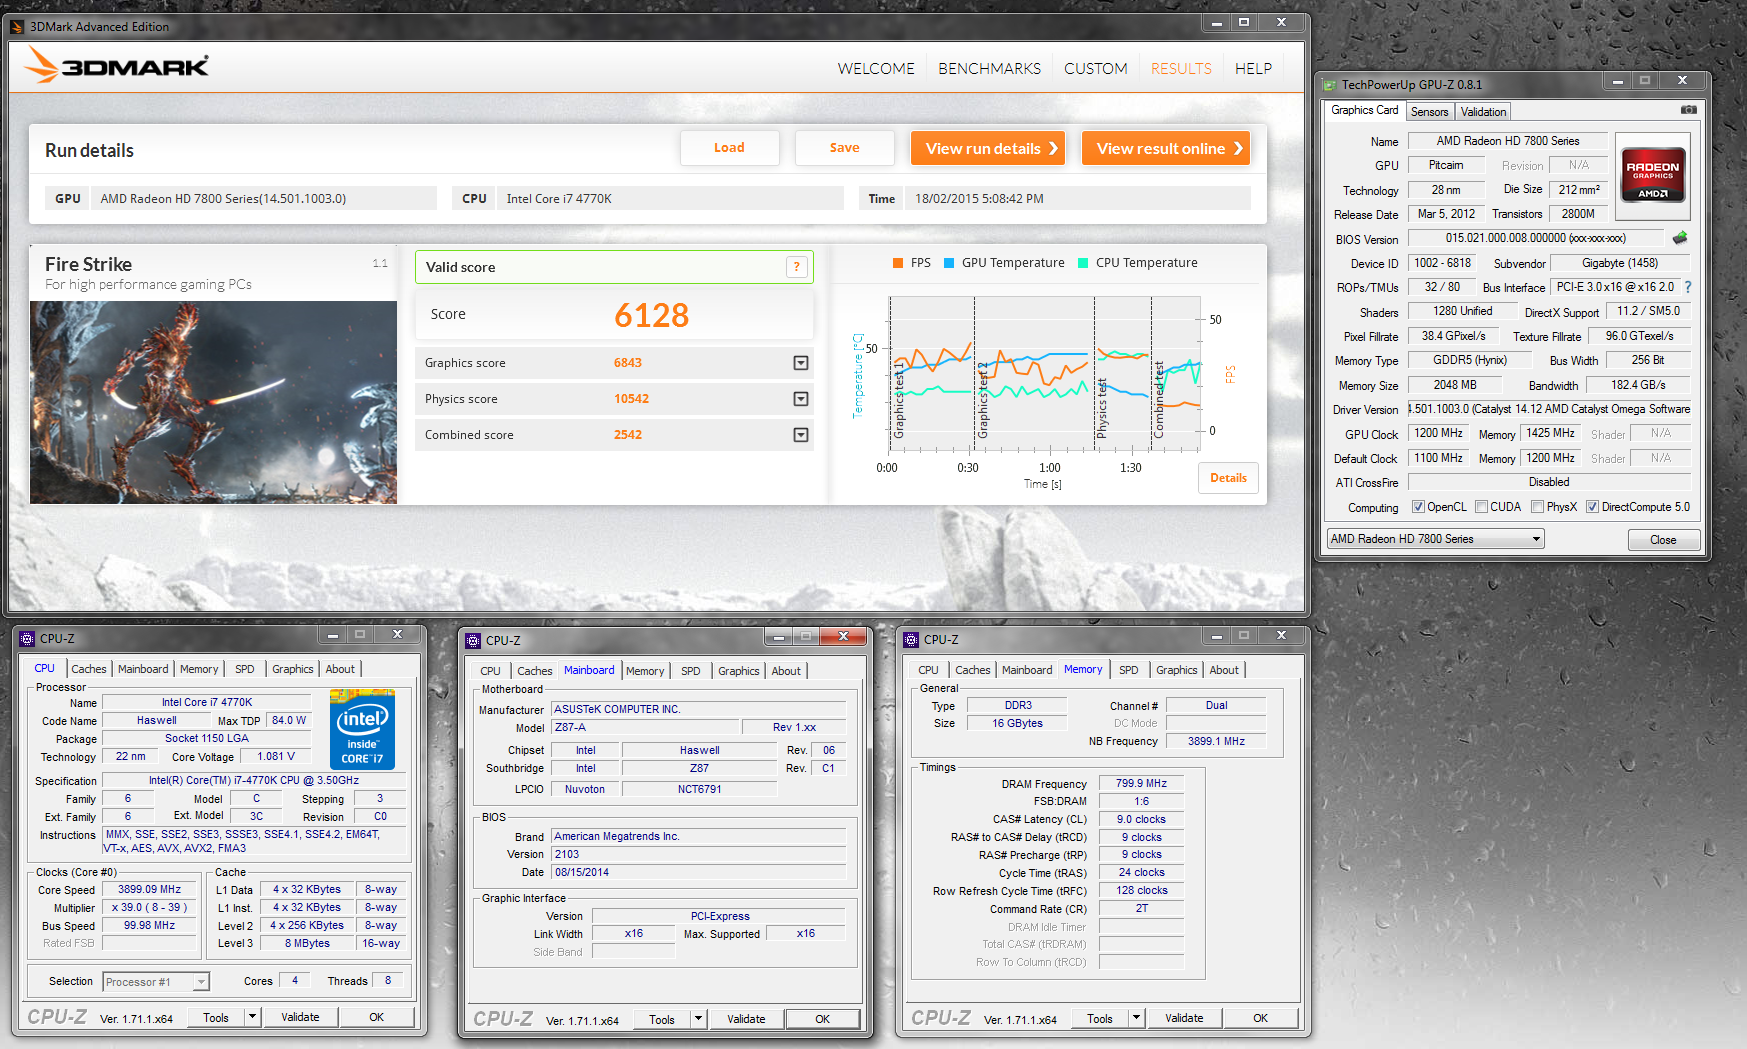Image resolution: width=1747 pixels, height=1049 pixels.
Task: Toggle the CUDA checkbox in GPU-Z
Action: click(1482, 507)
